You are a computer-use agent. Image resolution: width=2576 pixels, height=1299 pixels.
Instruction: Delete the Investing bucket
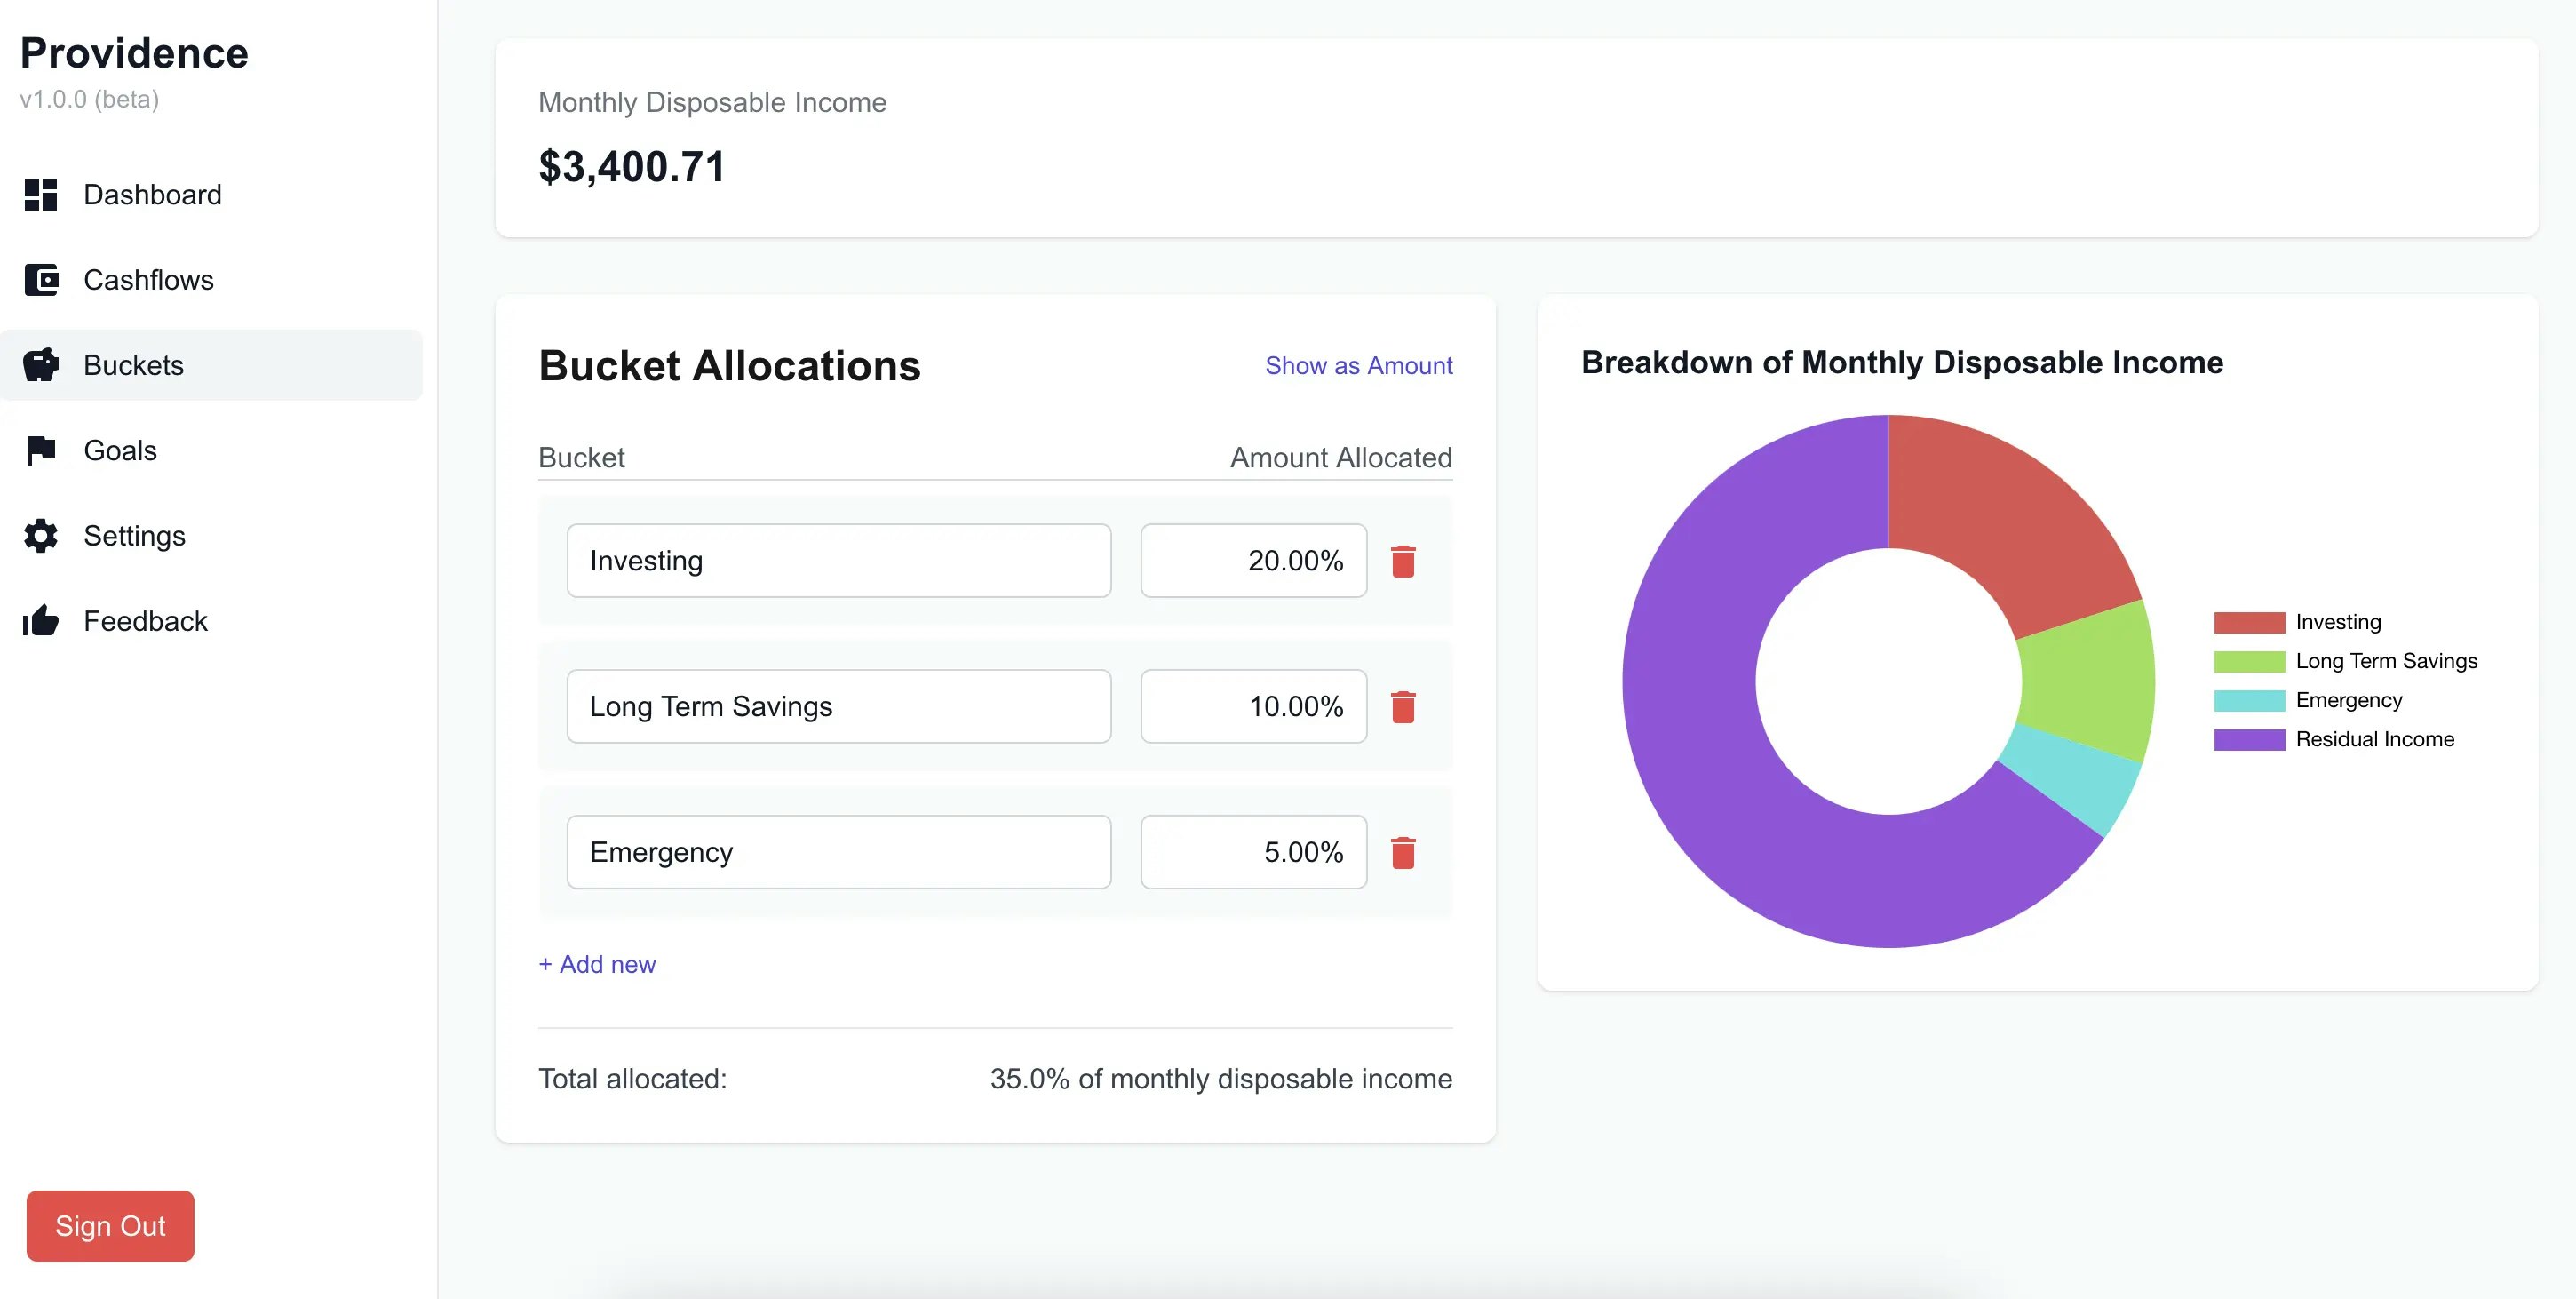click(1403, 561)
